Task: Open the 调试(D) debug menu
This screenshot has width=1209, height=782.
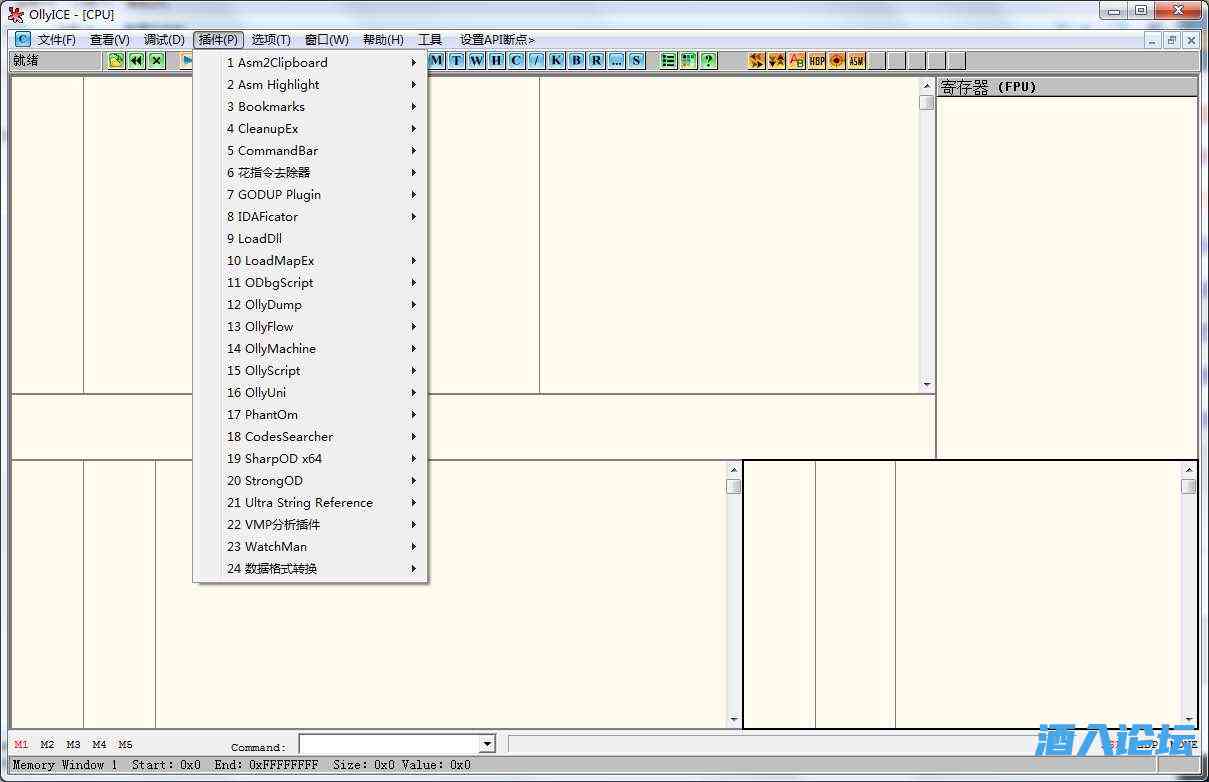Action: [164, 40]
